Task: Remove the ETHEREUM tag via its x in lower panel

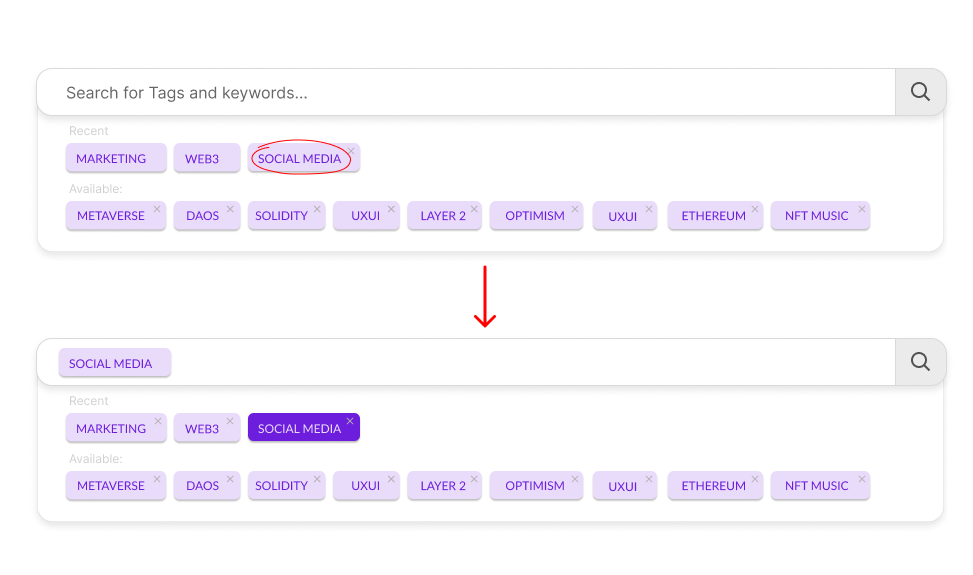Action: click(755, 479)
